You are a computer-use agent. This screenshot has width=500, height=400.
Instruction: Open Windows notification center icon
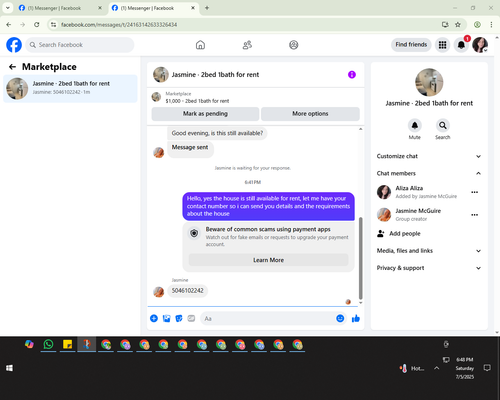(x=487, y=368)
